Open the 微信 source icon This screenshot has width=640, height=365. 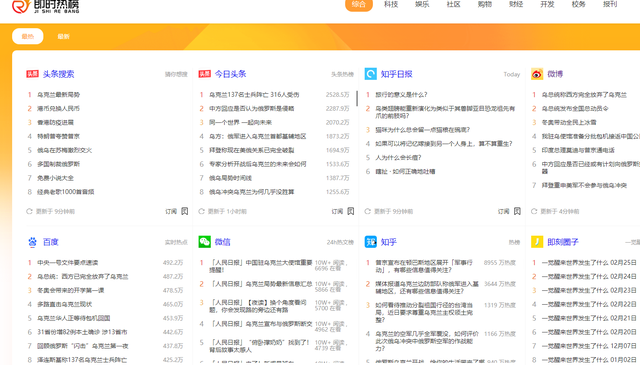[204, 242]
